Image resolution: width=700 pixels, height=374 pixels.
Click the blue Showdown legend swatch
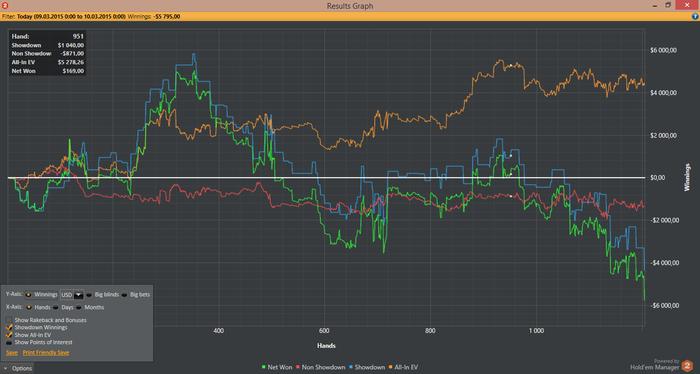[351, 367]
